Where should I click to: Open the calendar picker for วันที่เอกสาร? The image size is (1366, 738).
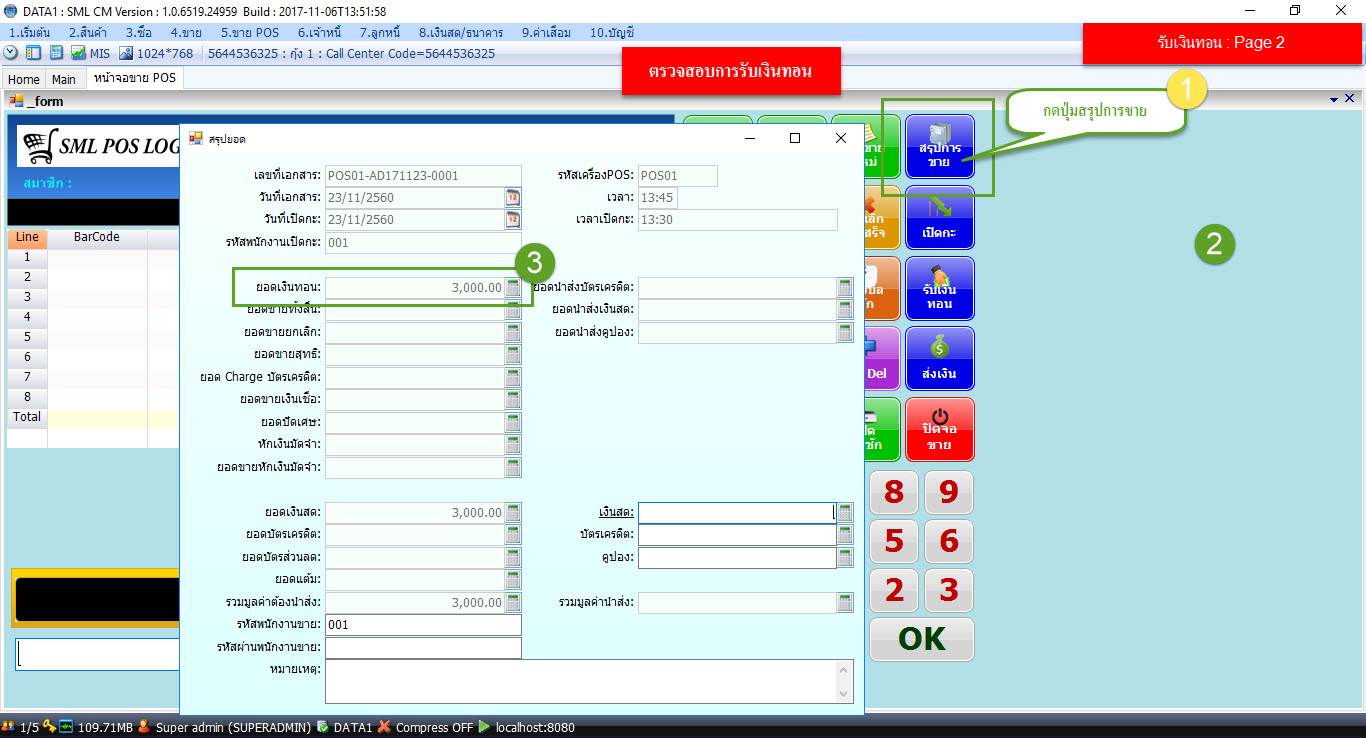(513, 197)
